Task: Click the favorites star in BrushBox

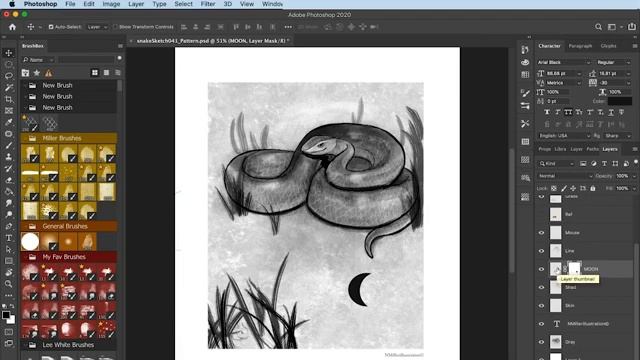Action: tap(37, 73)
